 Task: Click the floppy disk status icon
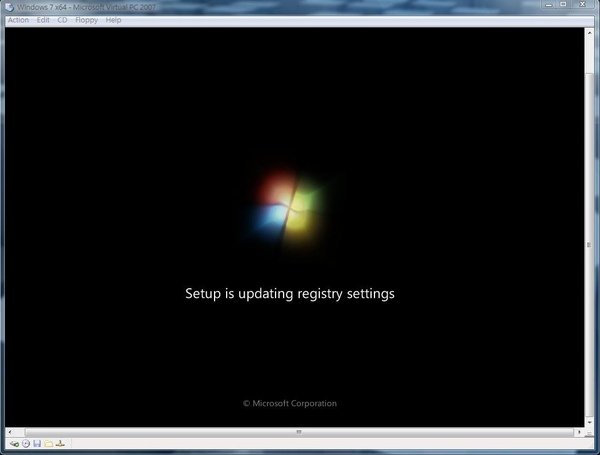point(37,444)
